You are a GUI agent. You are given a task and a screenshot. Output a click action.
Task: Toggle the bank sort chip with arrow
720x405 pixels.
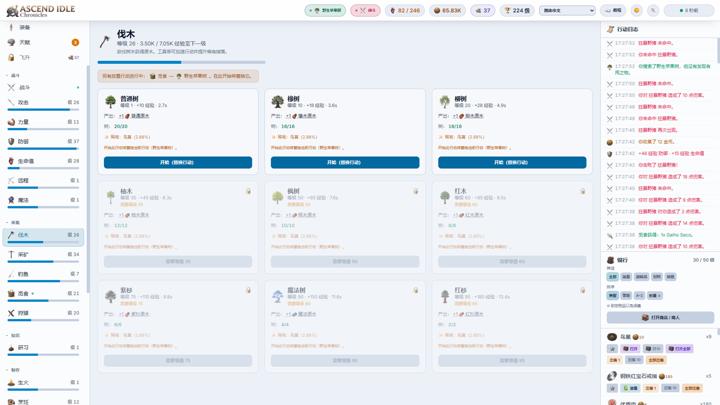click(x=655, y=295)
